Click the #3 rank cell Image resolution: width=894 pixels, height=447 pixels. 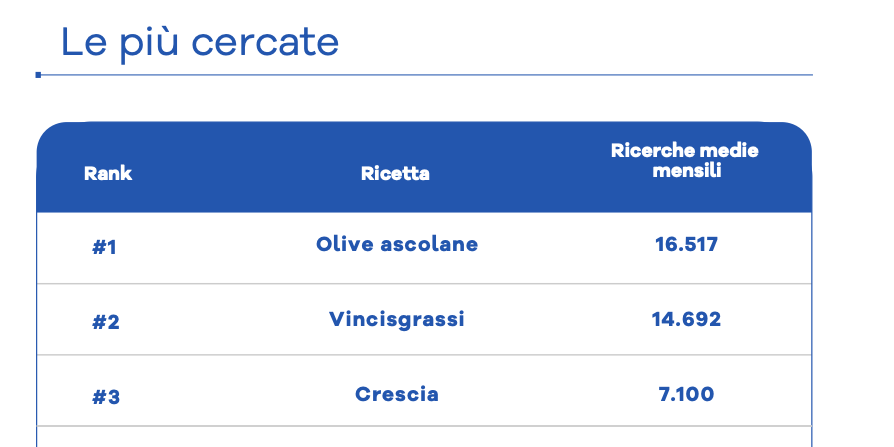coord(105,397)
